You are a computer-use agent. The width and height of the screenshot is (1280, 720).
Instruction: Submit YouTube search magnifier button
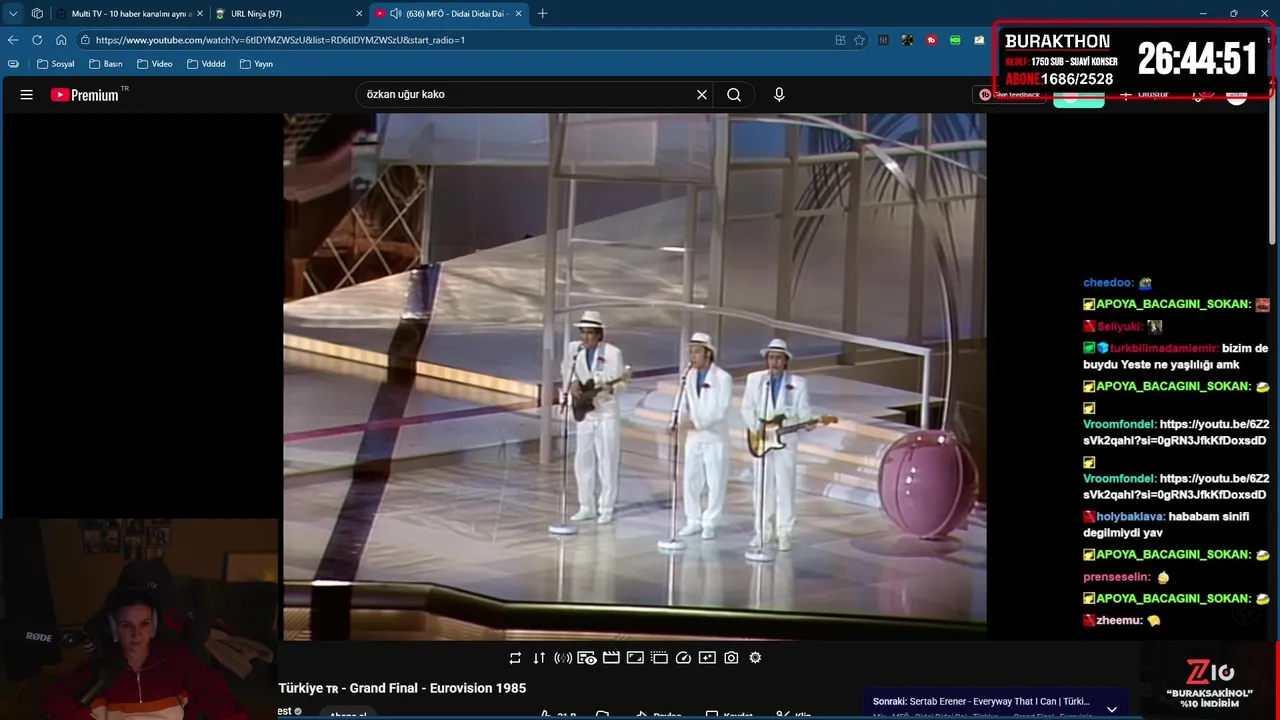(x=734, y=95)
